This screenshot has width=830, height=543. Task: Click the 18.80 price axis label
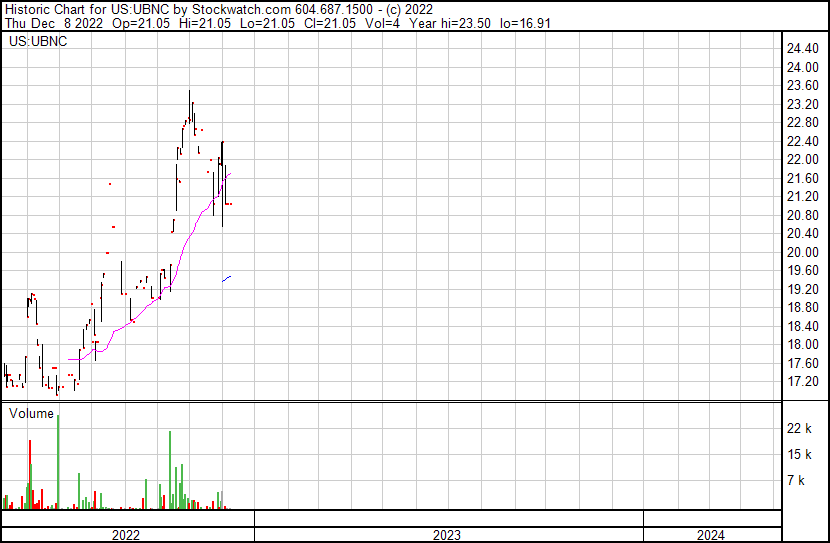(x=802, y=307)
